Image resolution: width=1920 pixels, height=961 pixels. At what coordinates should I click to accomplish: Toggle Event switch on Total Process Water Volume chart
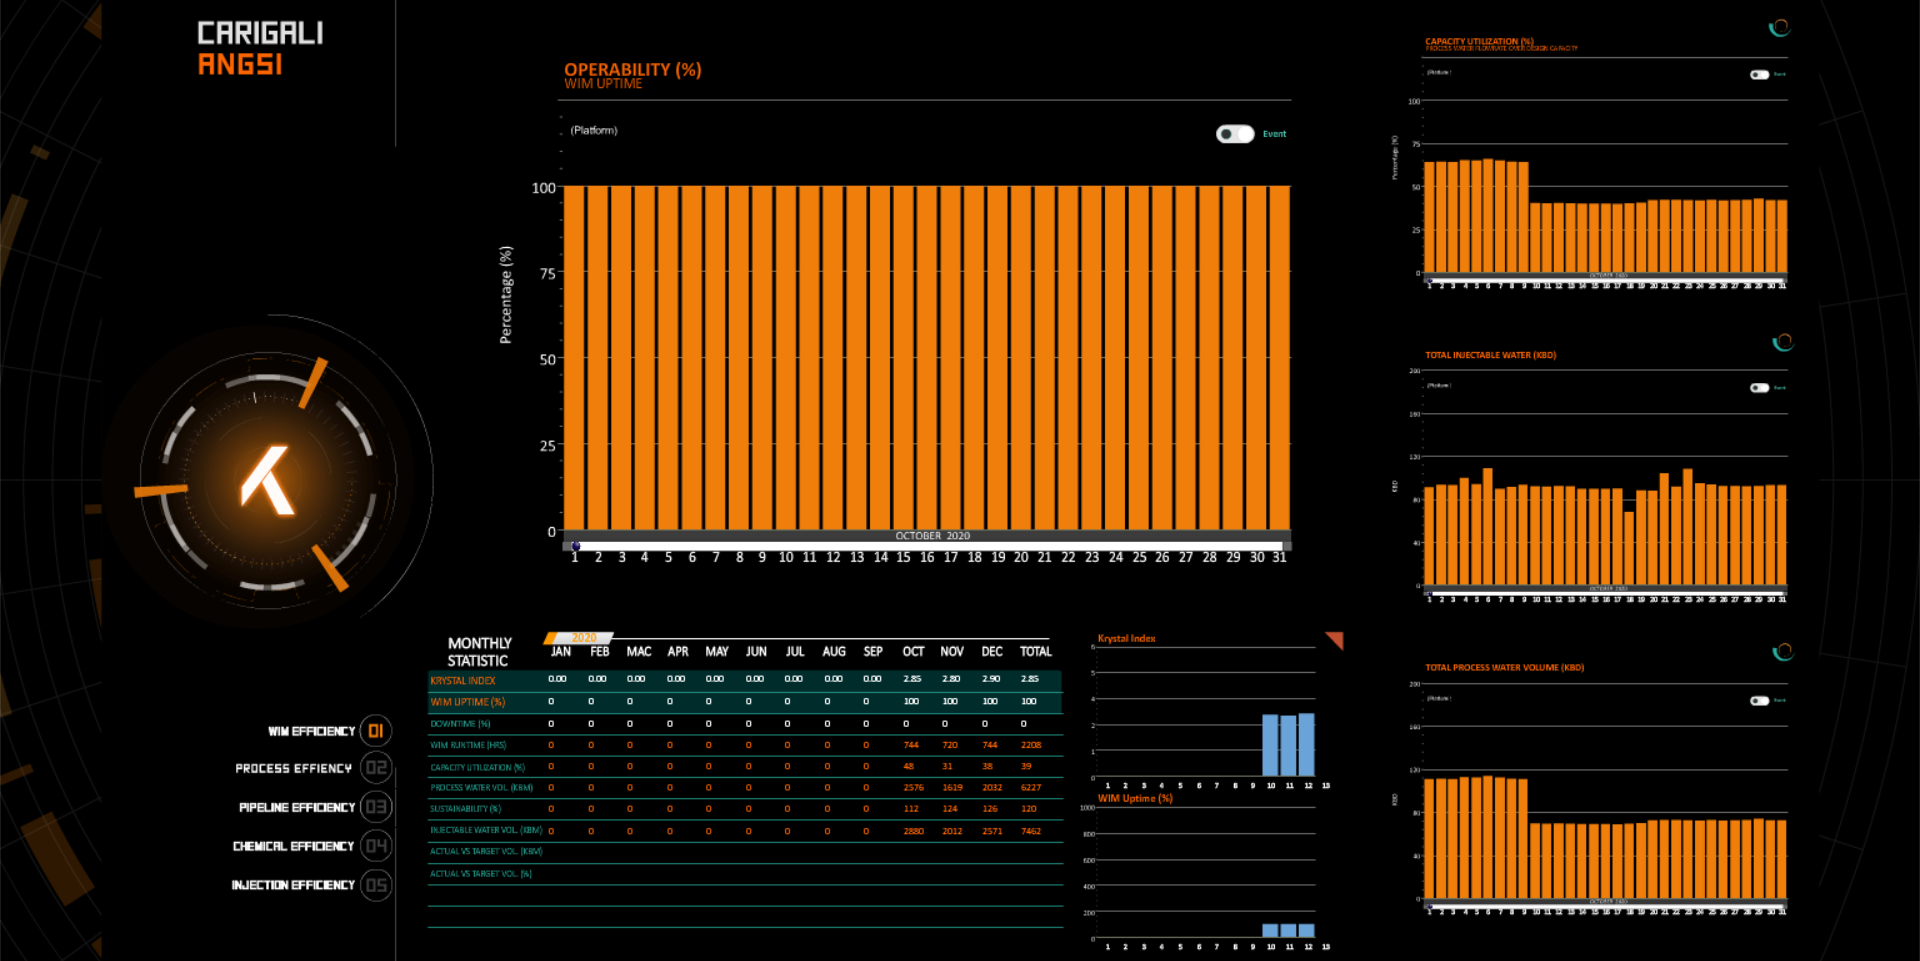coord(1759,701)
